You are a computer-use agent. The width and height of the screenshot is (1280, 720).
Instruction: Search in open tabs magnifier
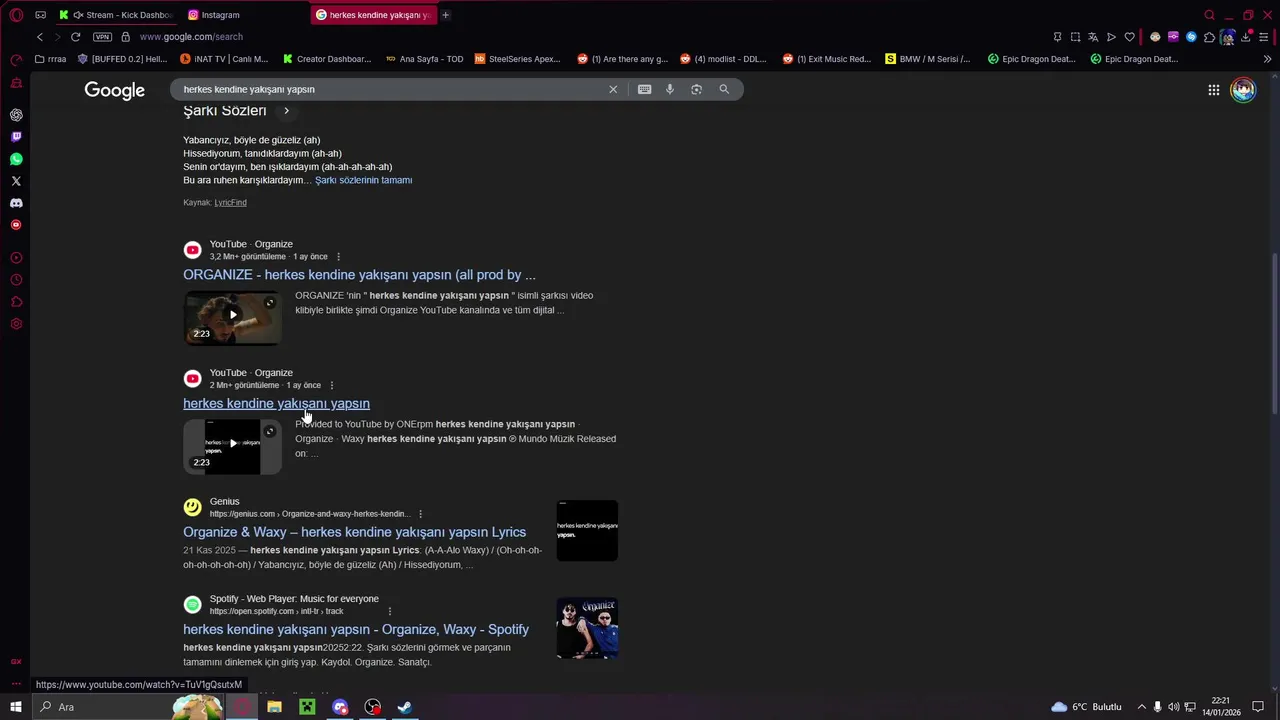(1209, 15)
